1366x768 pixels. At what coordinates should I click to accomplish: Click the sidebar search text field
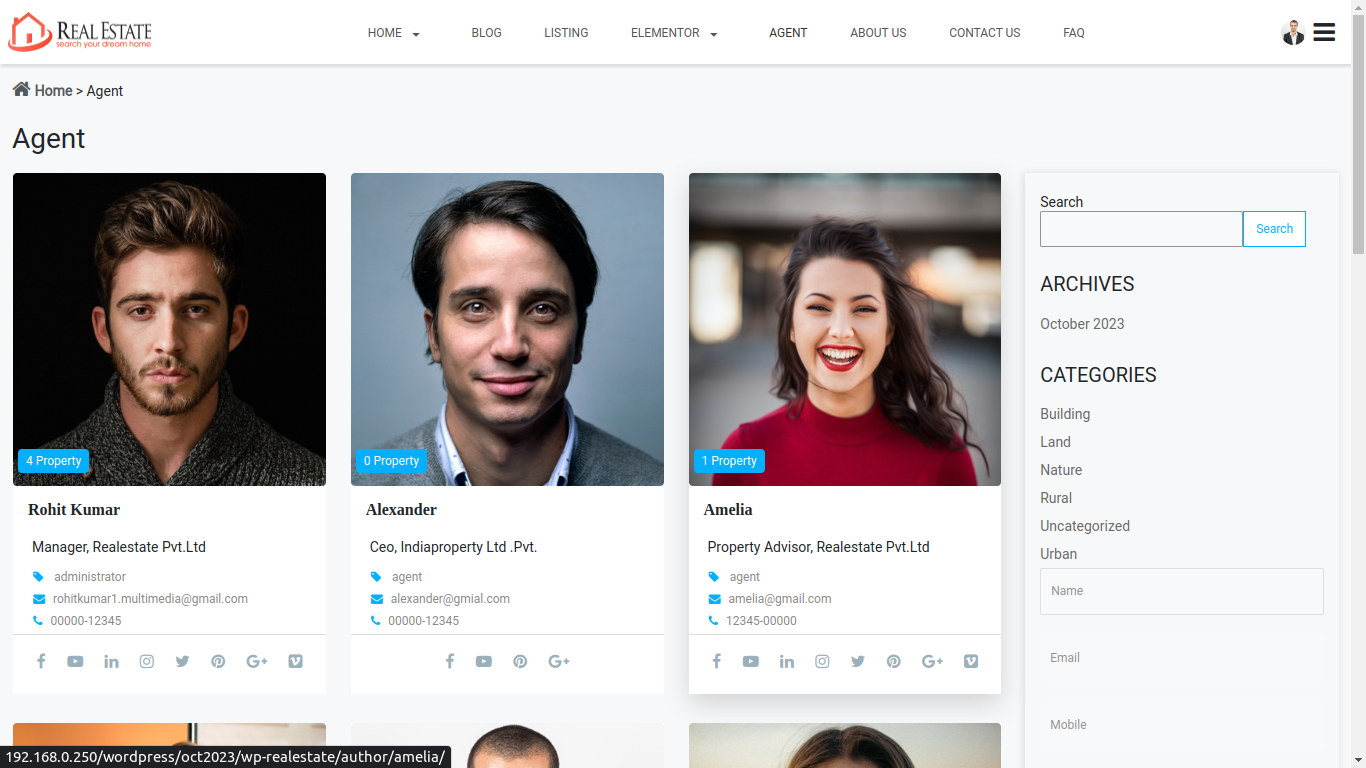pos(1141,229)
